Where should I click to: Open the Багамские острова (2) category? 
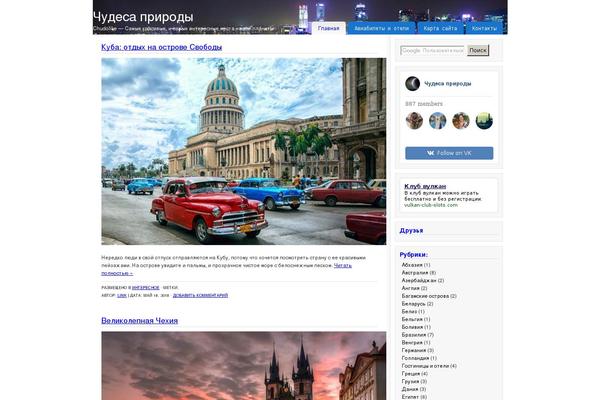click(429, 296)
